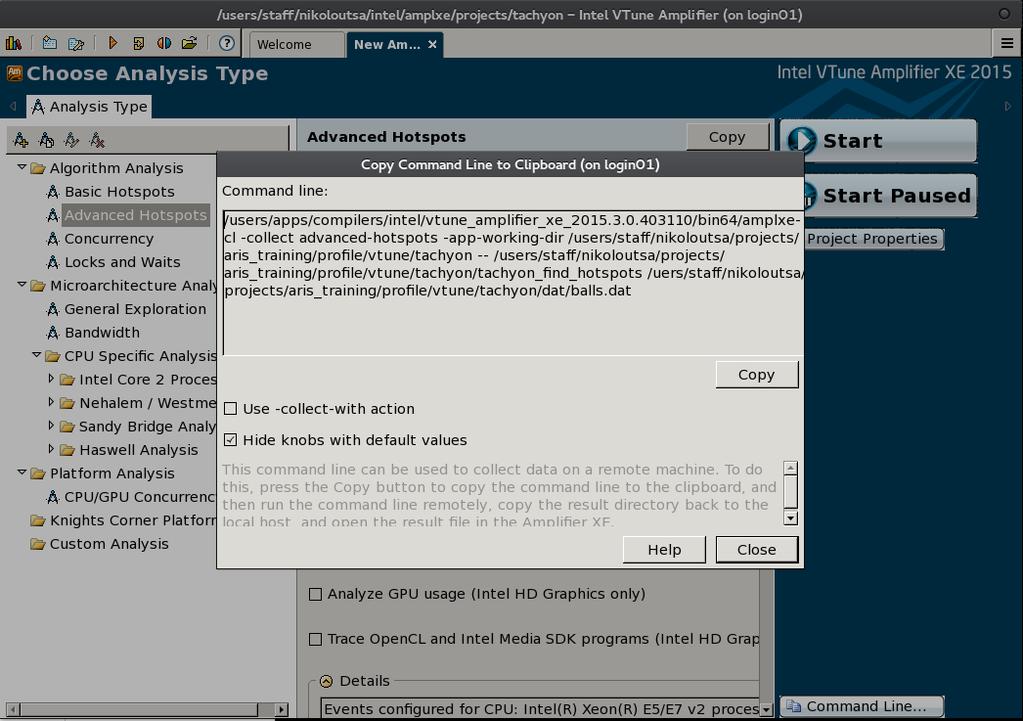Expand the Intel Core 2 Processor folder

(51, 378)
